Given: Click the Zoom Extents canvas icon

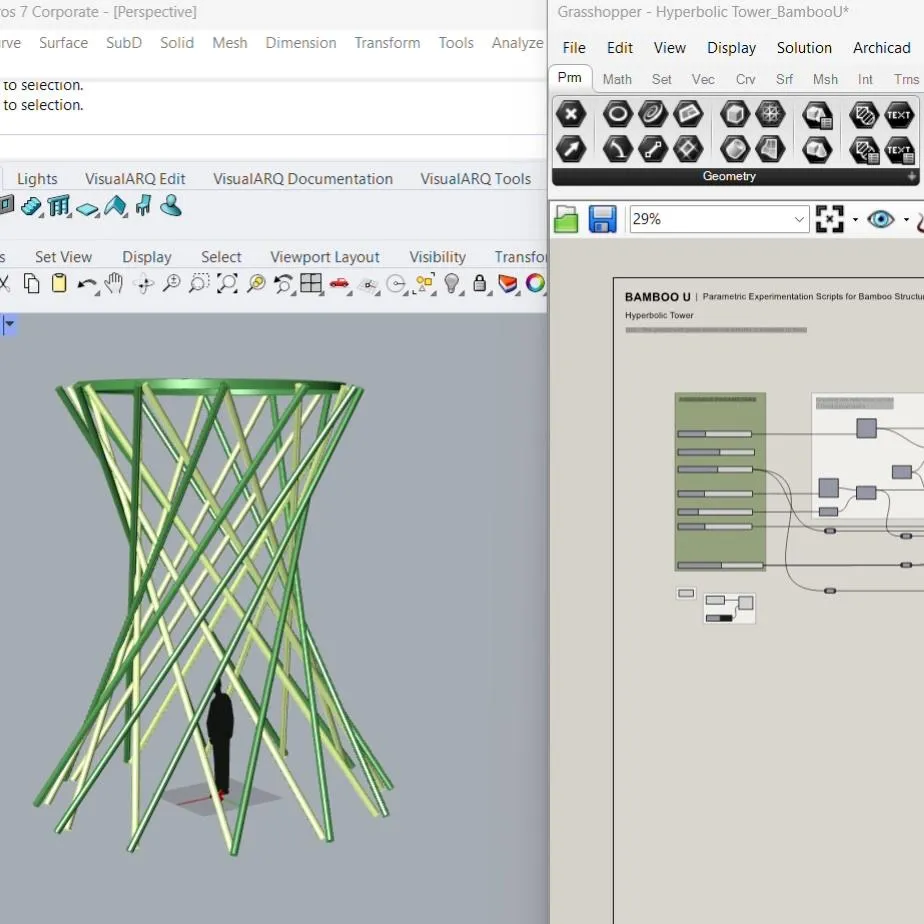Looking at the screenshot, I should (x=829, y=219).
